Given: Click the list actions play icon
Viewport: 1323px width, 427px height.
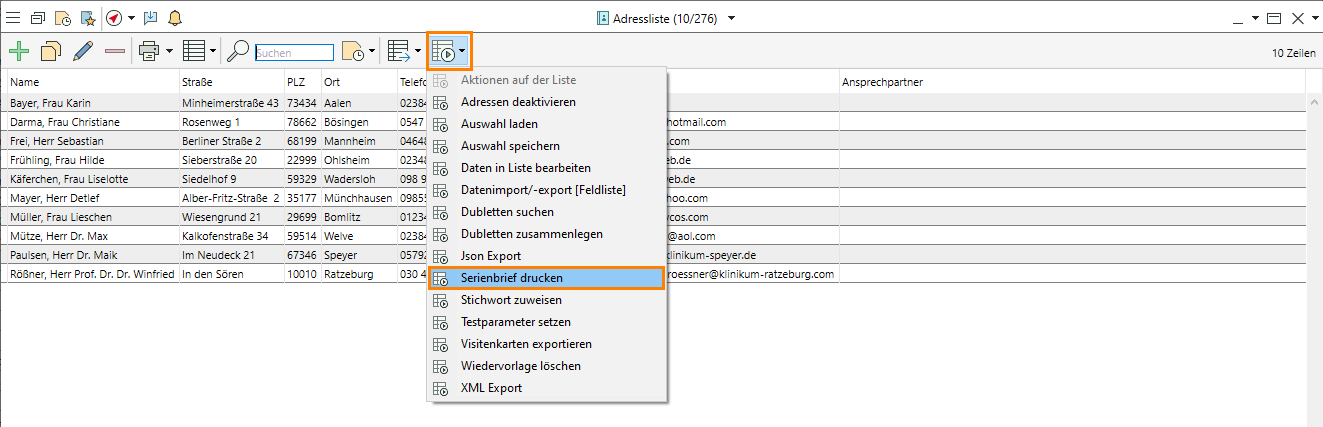Looking at the screenshot, I should click(x=444, y=50).
